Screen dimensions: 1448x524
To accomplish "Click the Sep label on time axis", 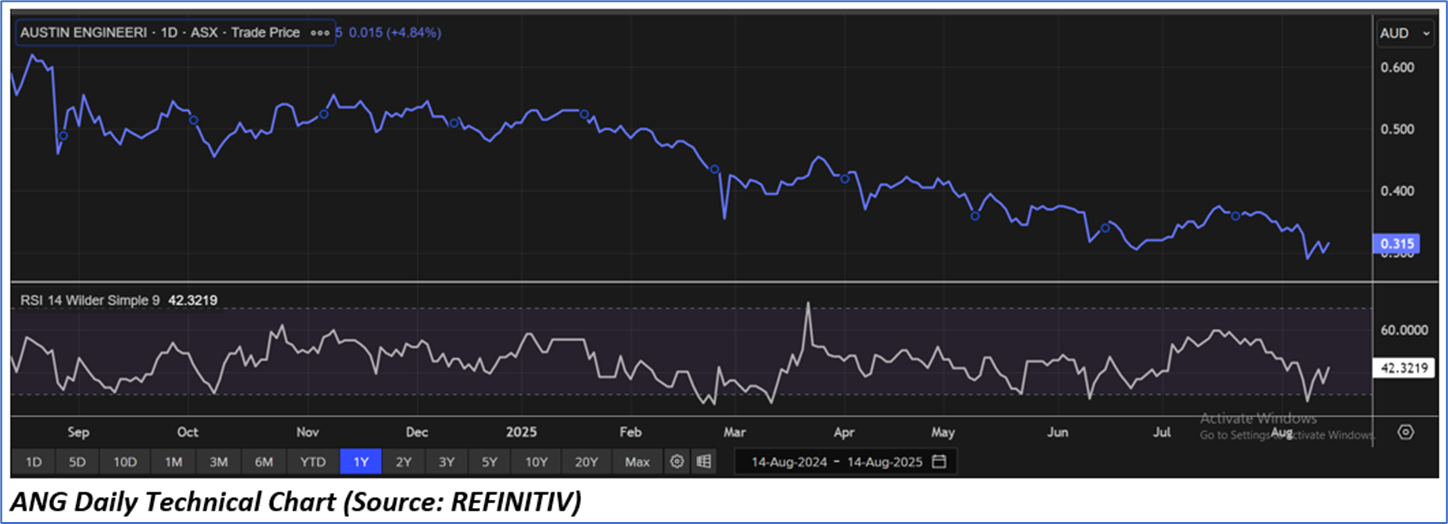I will pos(78,432).
